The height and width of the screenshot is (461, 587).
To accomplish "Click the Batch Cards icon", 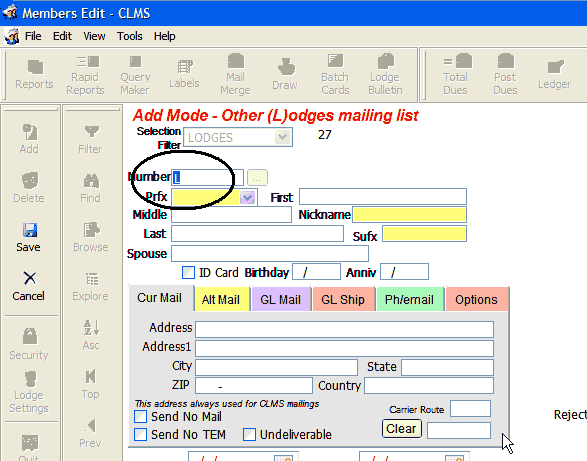I will [335, 61].
